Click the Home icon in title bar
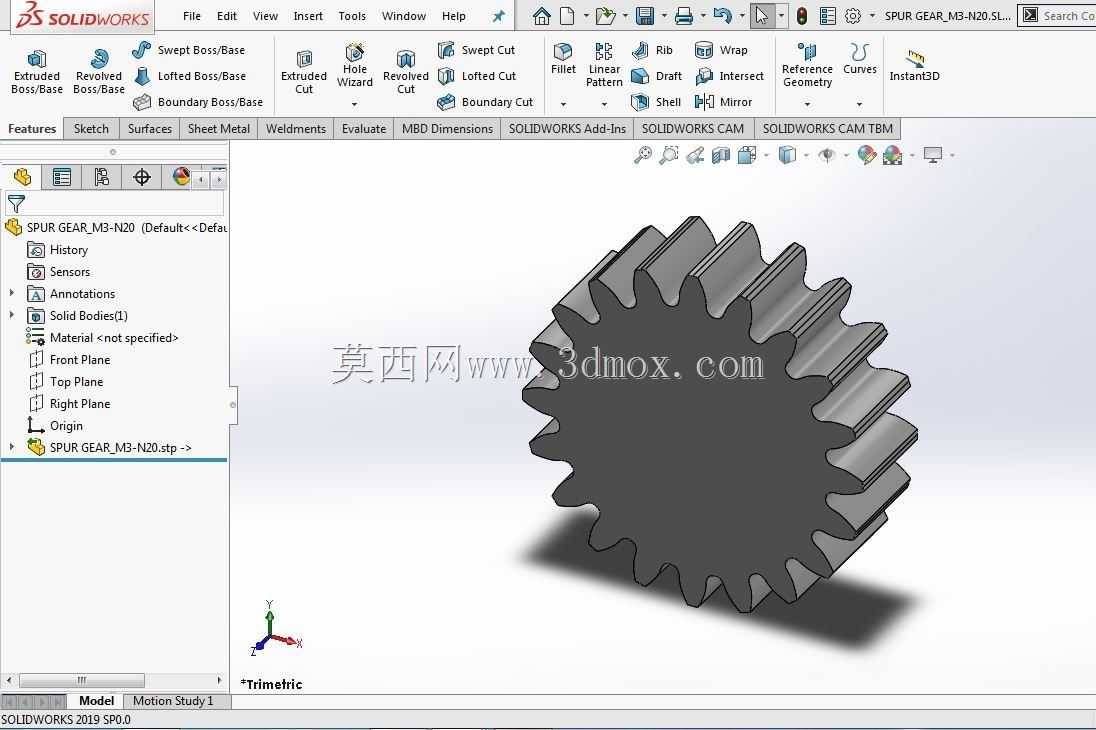This screenshot has height=730, width=1096. pos(541,15)
